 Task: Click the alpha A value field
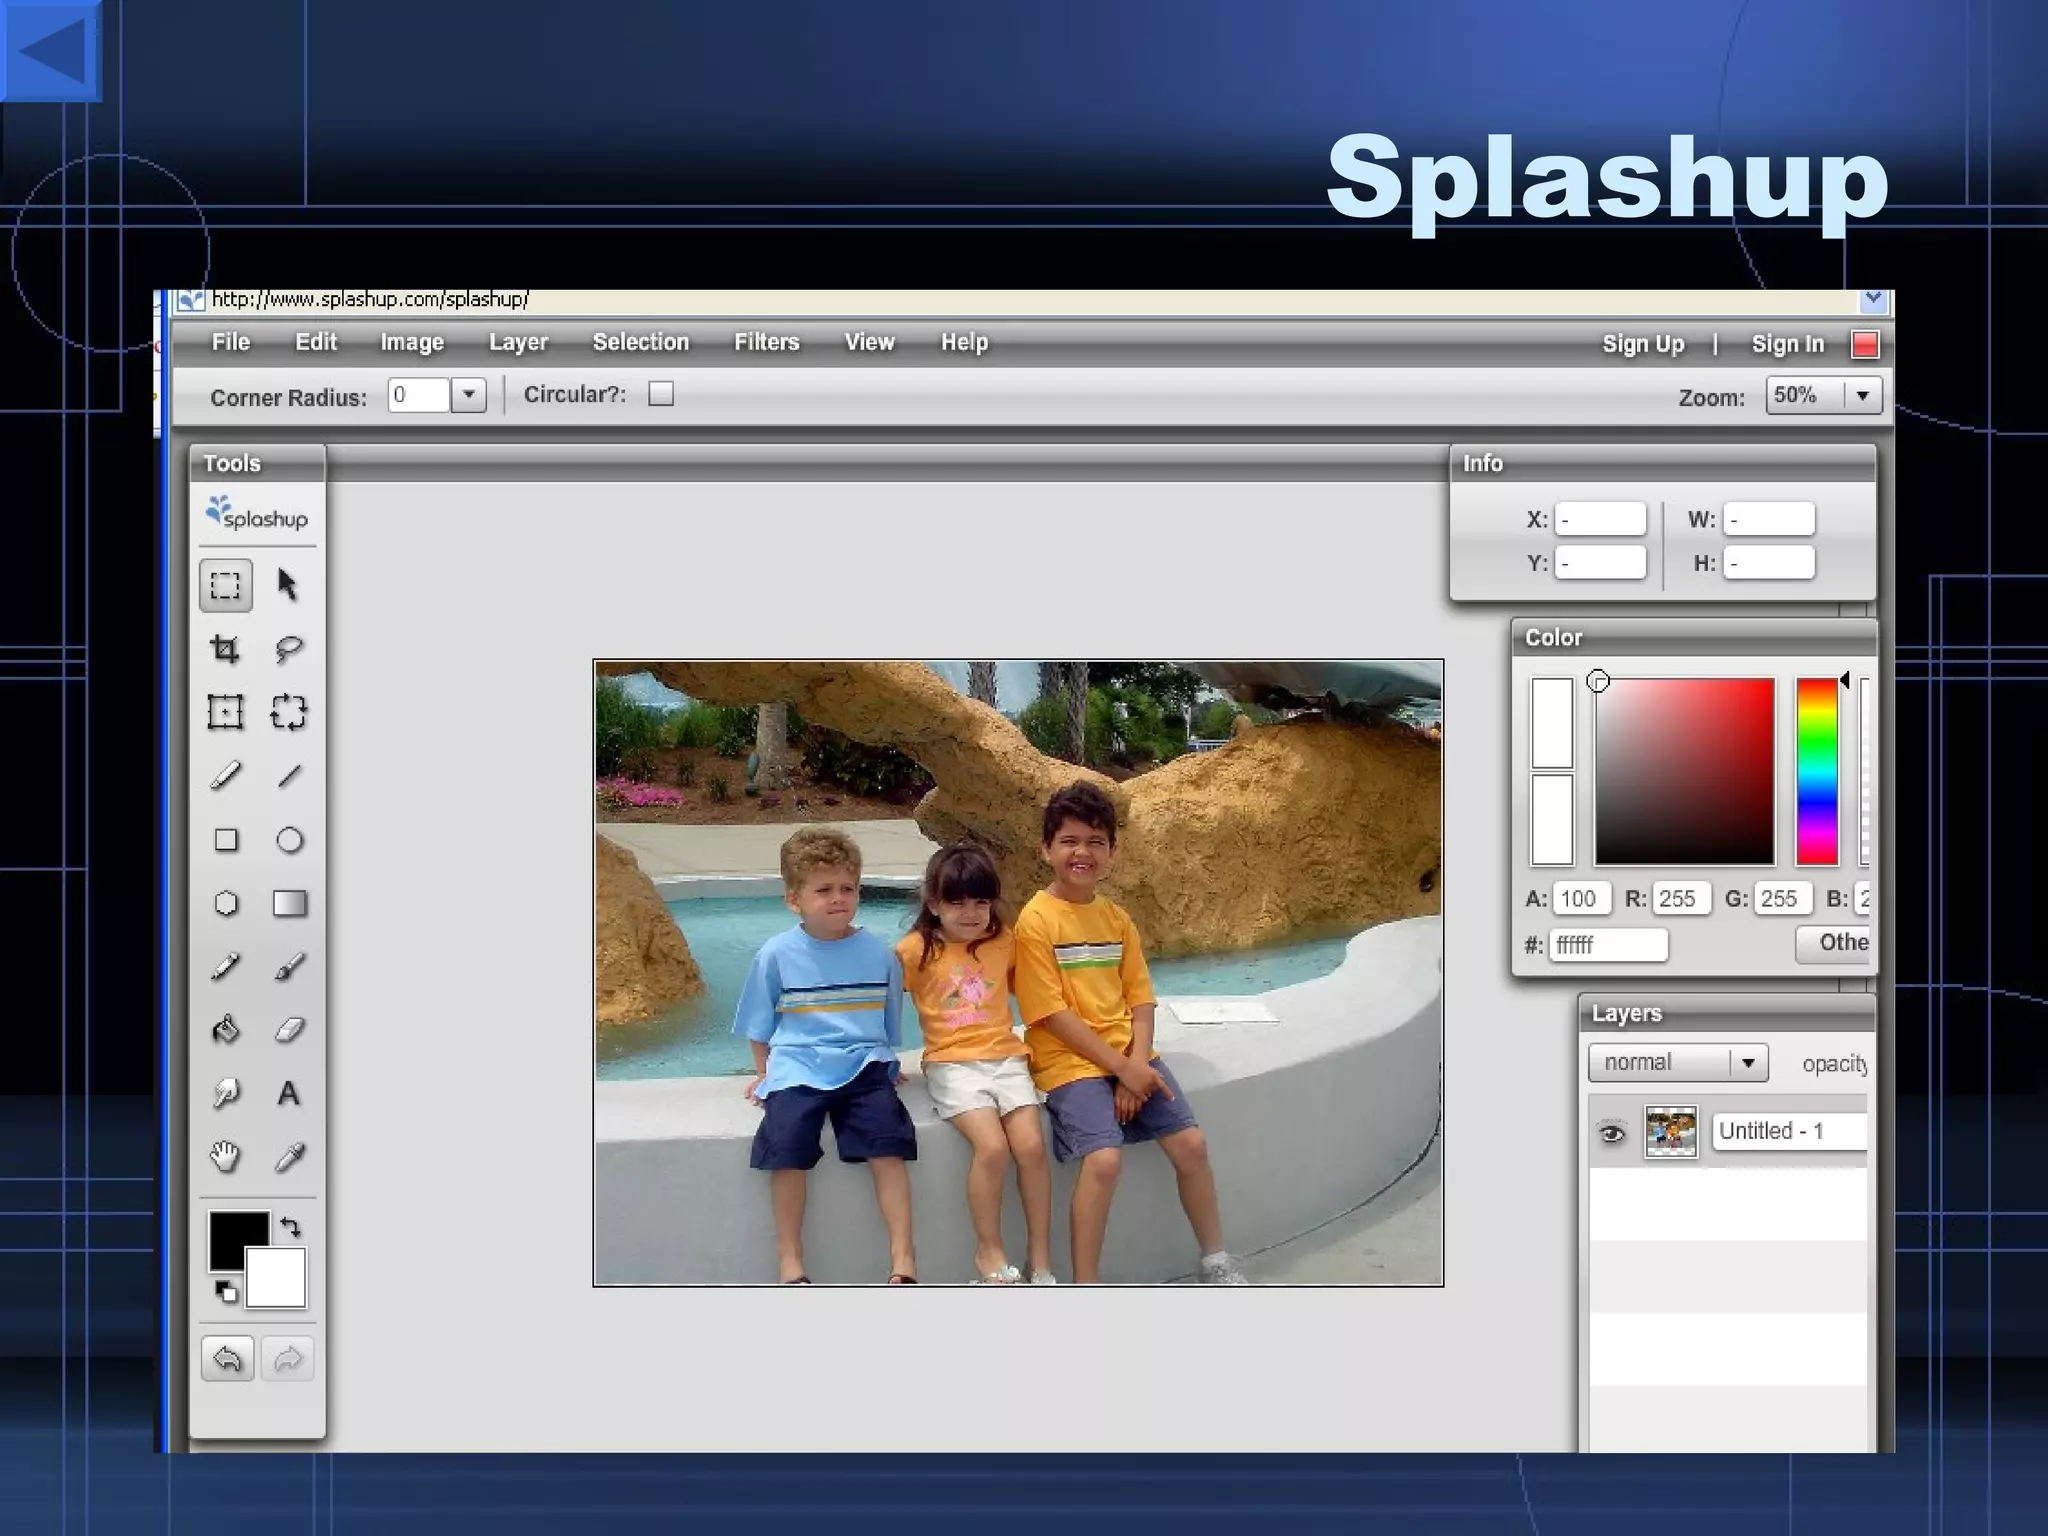[x=1581, y=898]
